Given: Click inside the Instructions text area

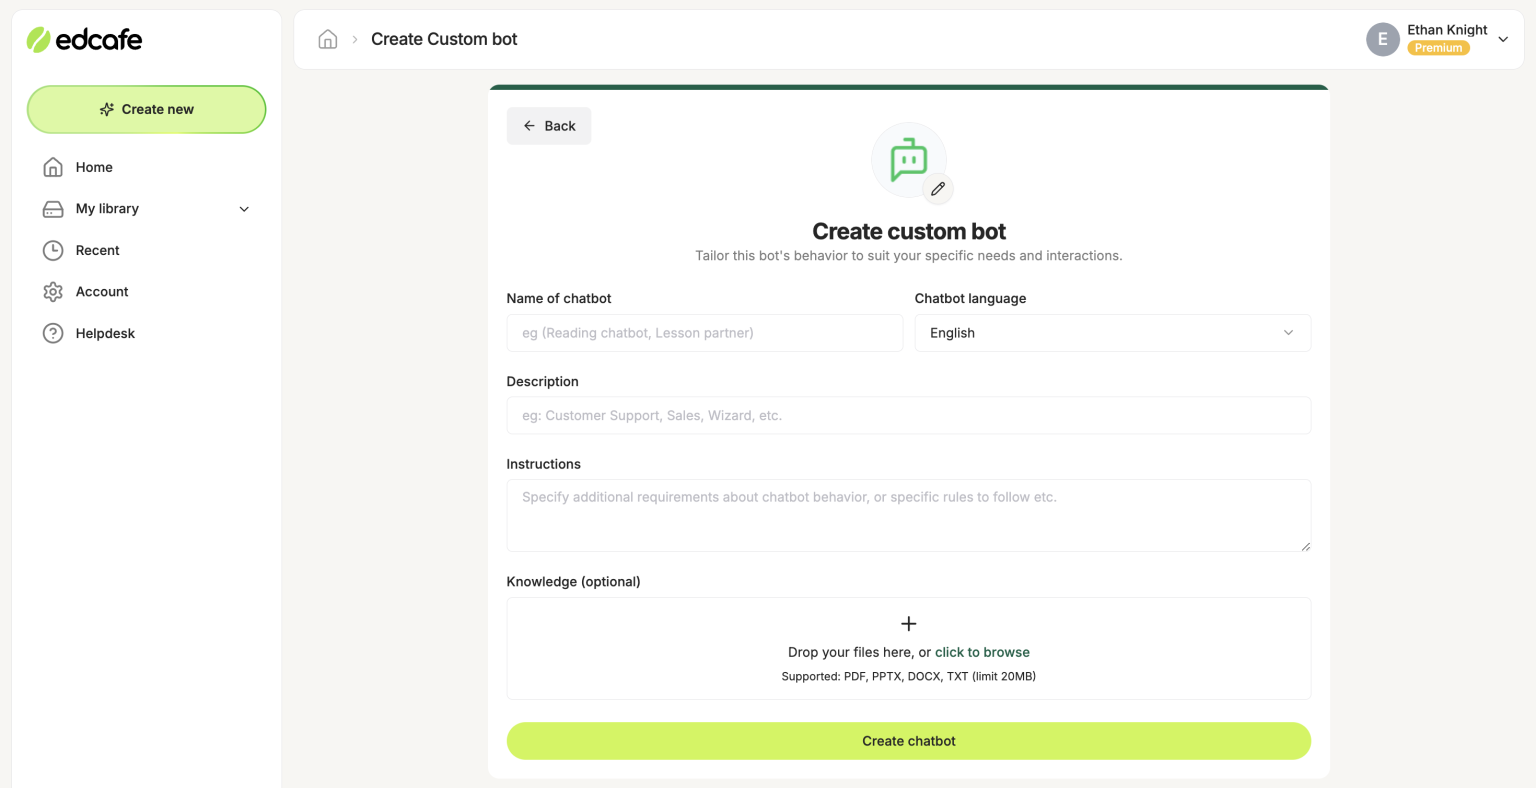Looking at the screenshot, I should pyautogui.click(x=908, y=514).
